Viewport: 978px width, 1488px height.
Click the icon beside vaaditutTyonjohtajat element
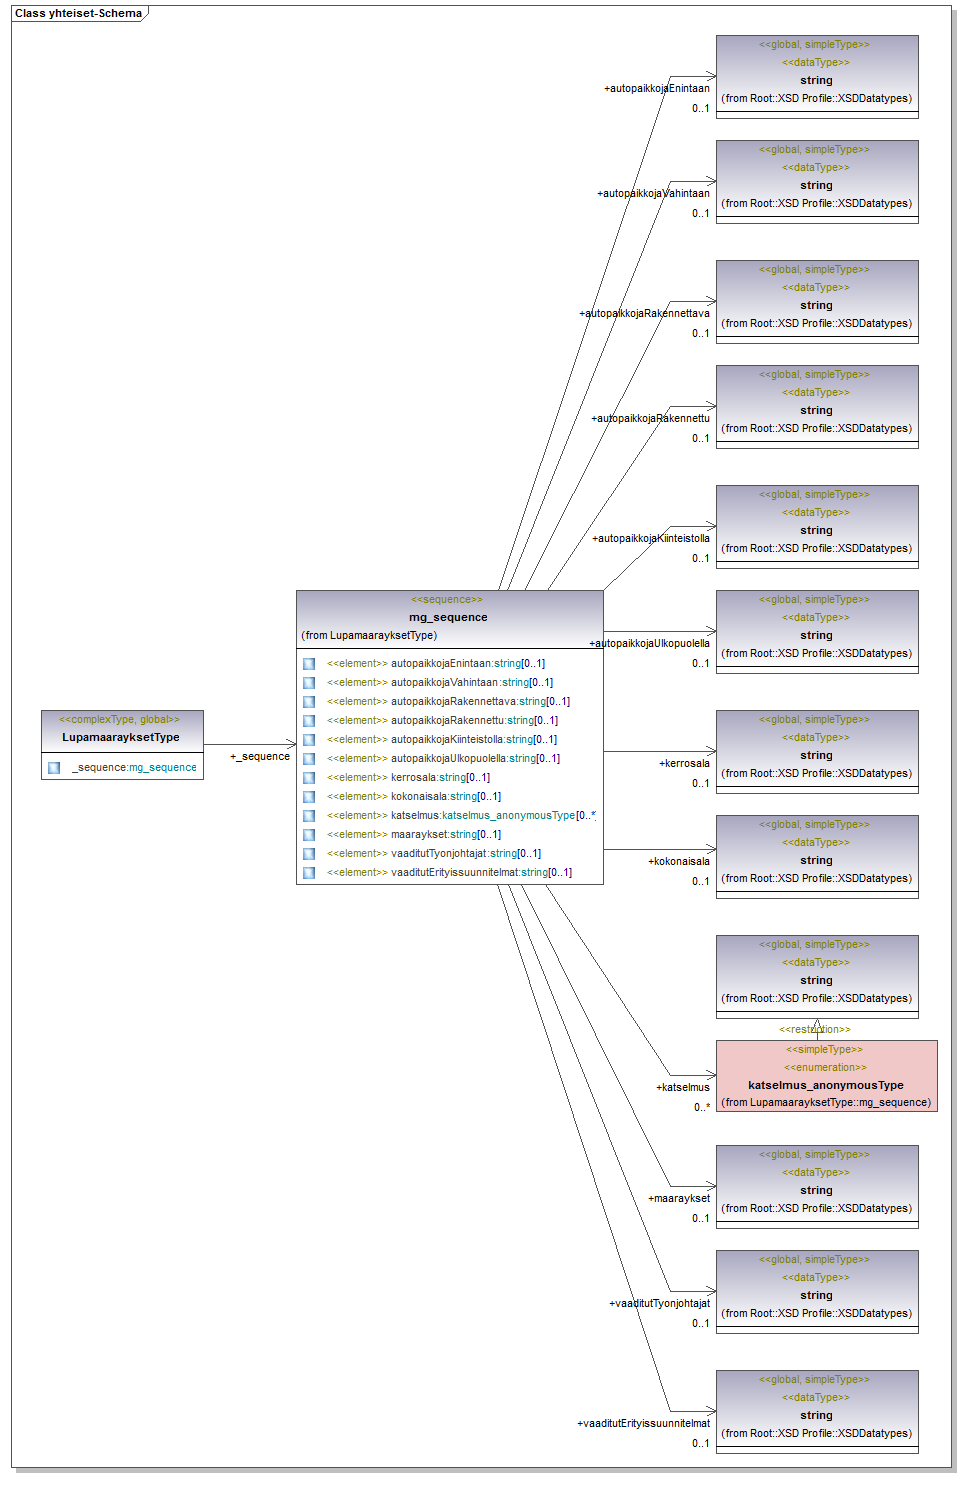point(309,854)
